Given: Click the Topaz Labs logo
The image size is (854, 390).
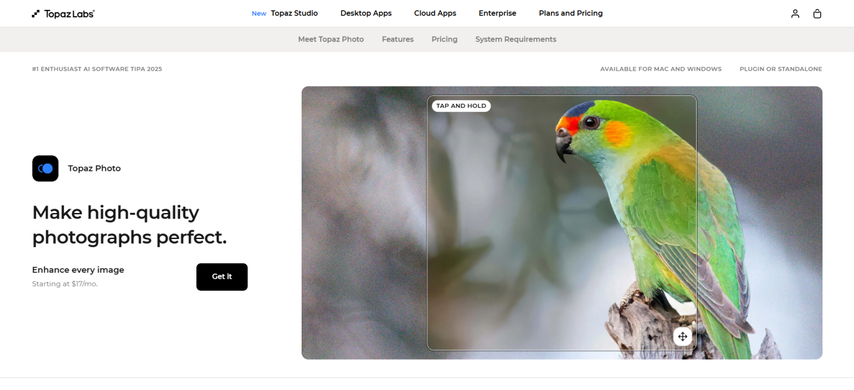Looking at the screenshot, I should [63, 14].
